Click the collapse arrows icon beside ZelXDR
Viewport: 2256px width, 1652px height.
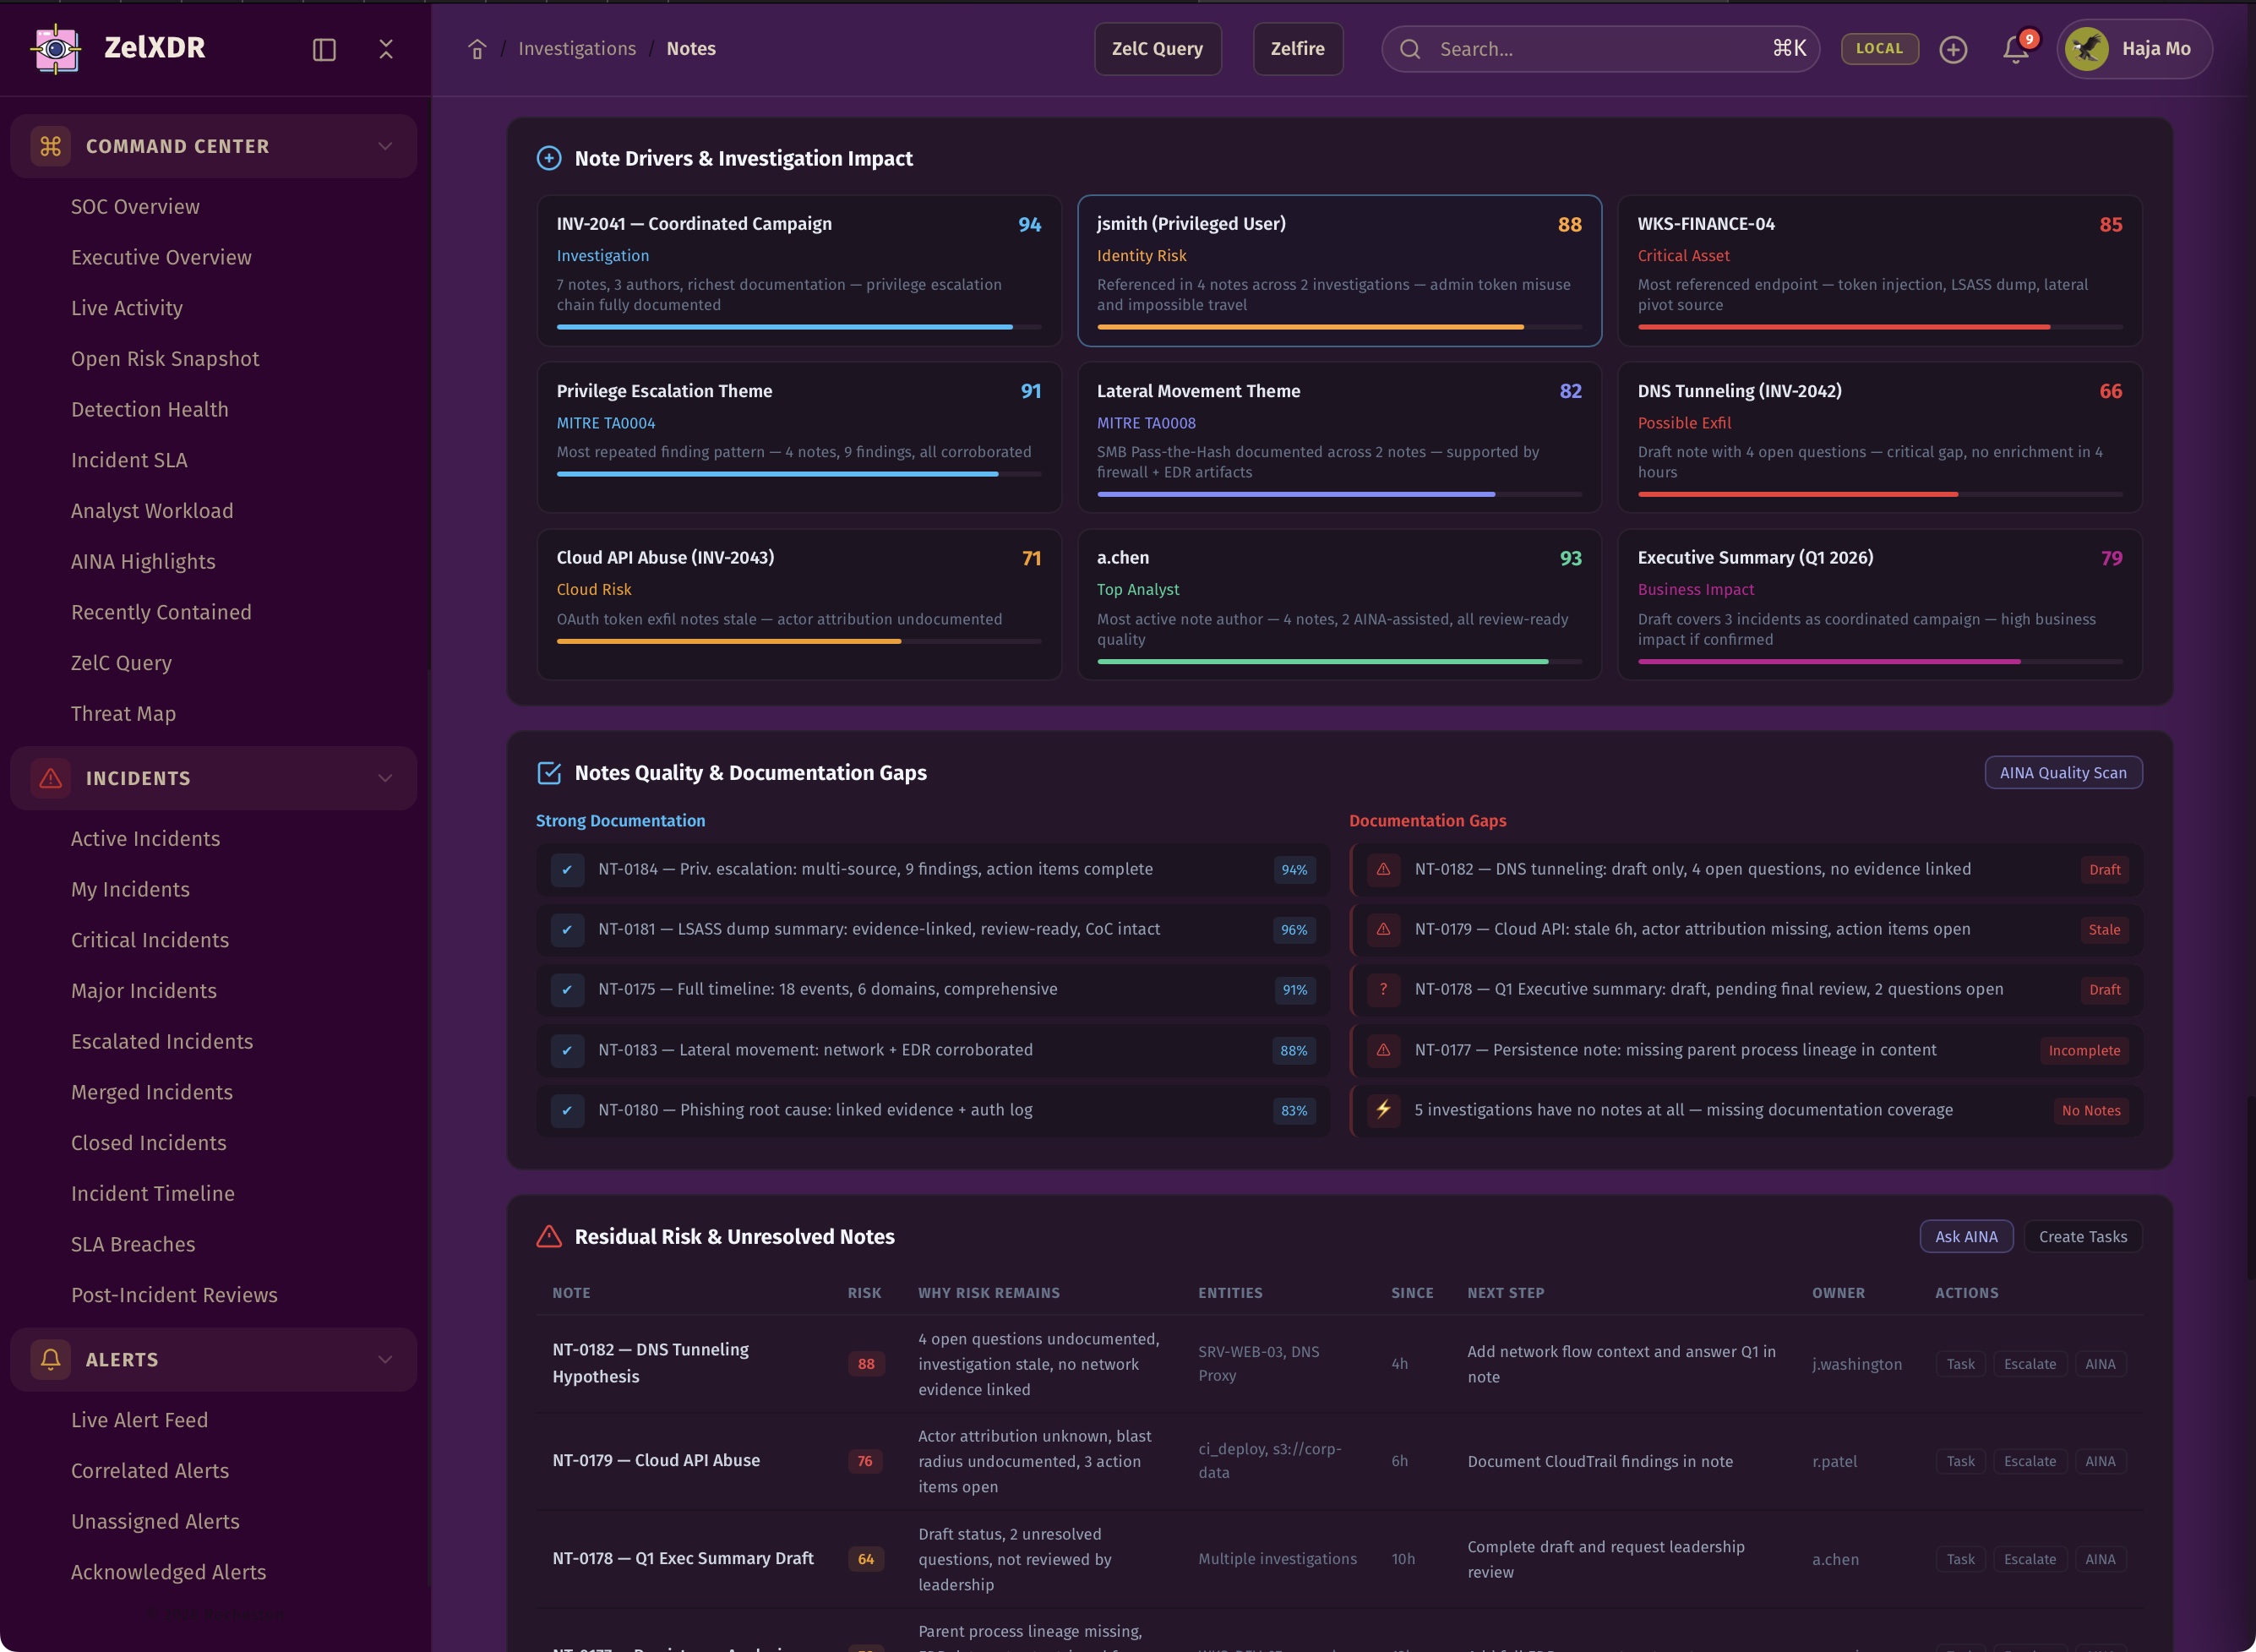tap(386, 49)
